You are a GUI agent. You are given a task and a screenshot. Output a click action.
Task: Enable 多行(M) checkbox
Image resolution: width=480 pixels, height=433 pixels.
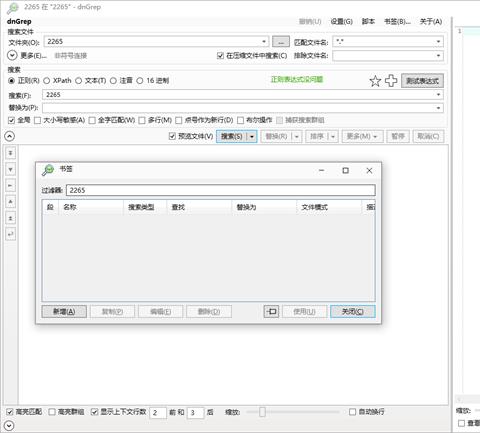point(142,120)
